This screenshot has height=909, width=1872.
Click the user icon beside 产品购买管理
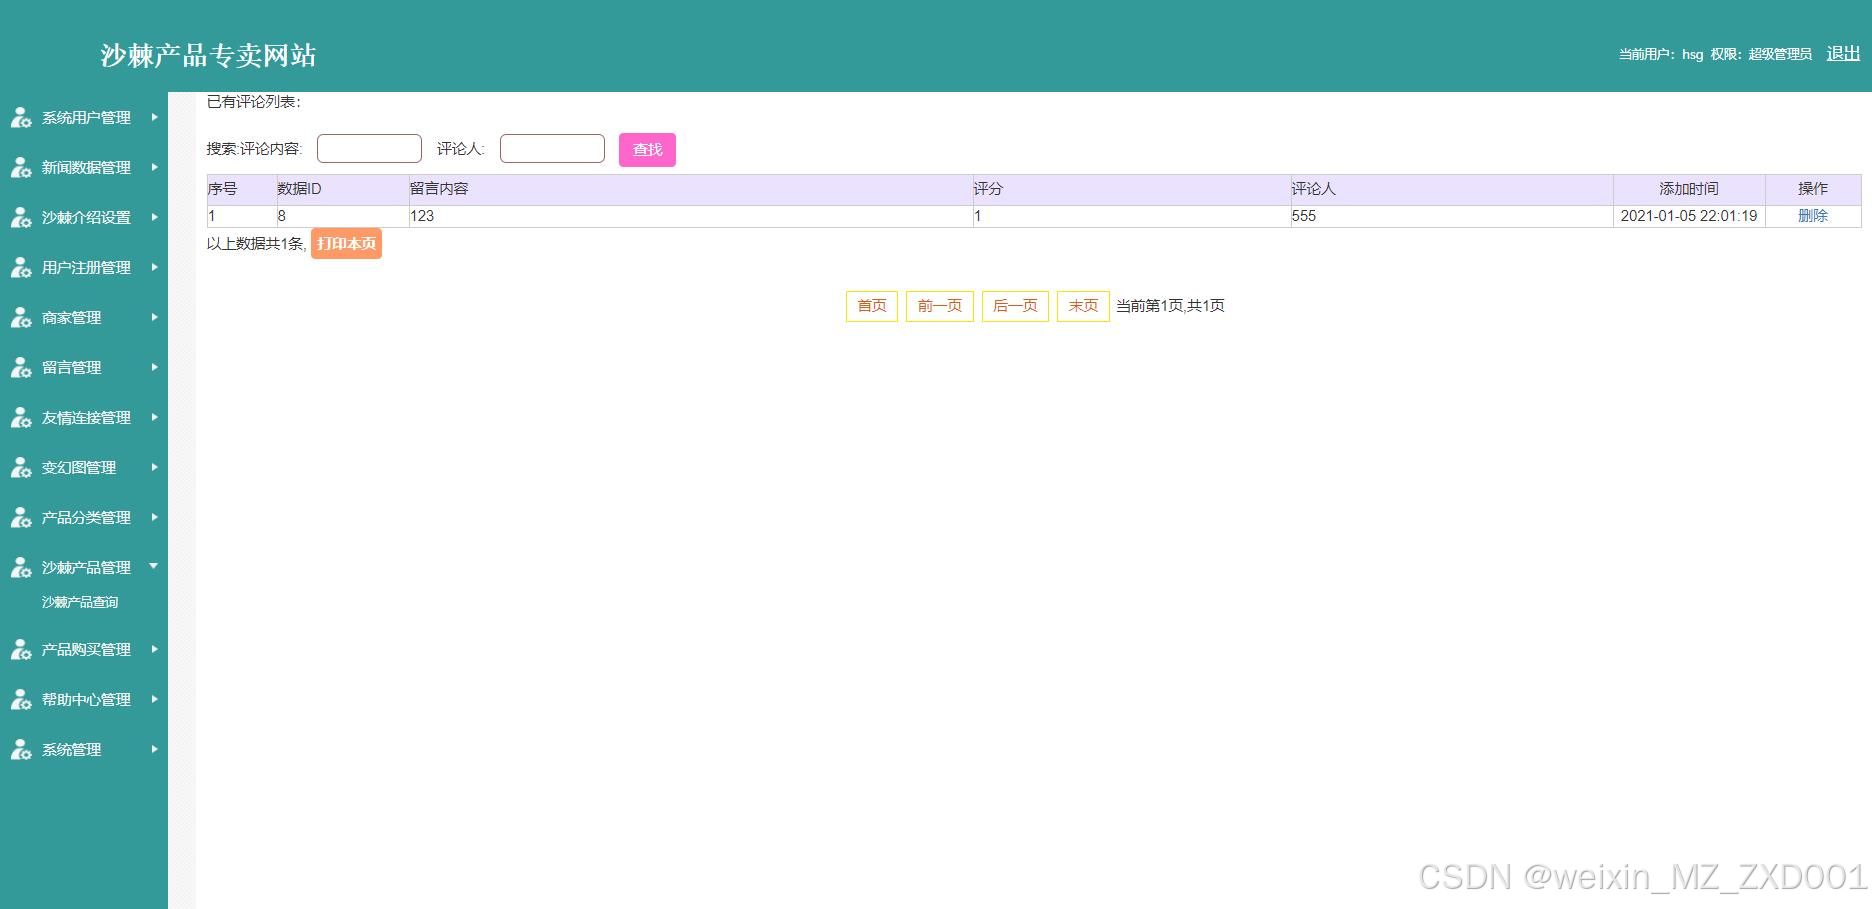(x=21, y=650)
